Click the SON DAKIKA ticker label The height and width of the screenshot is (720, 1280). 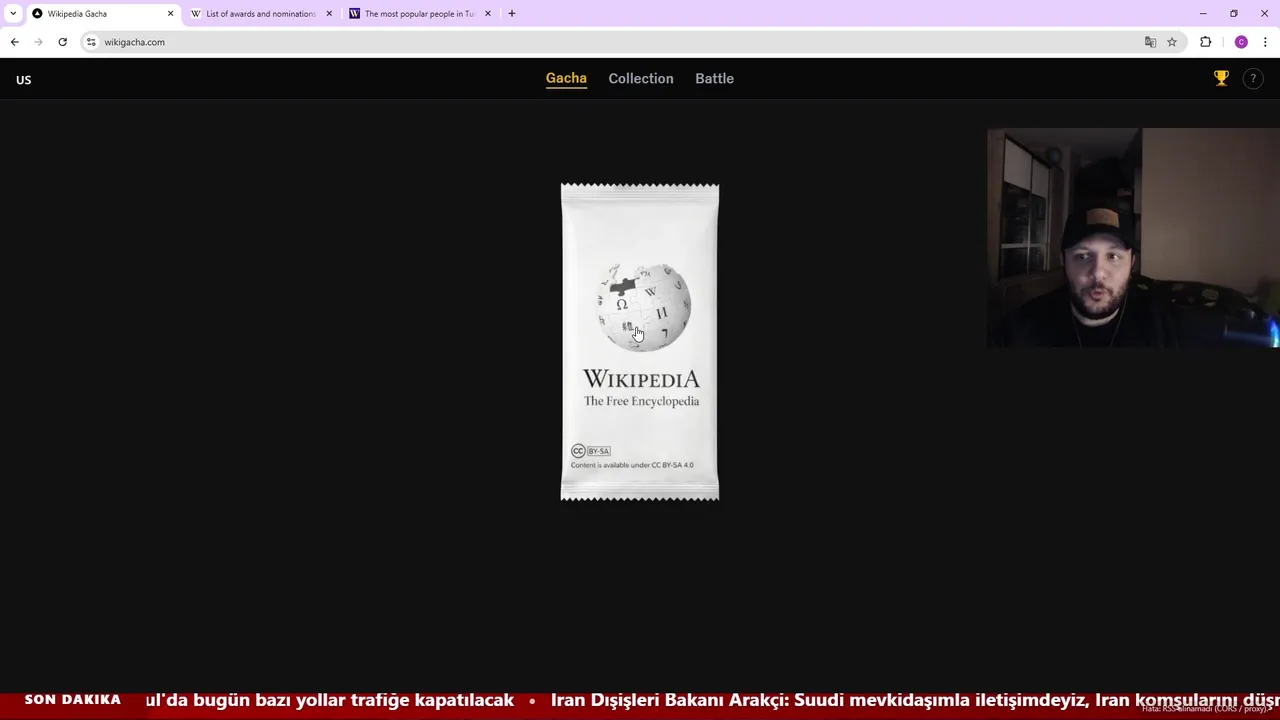tap(72, 700)
